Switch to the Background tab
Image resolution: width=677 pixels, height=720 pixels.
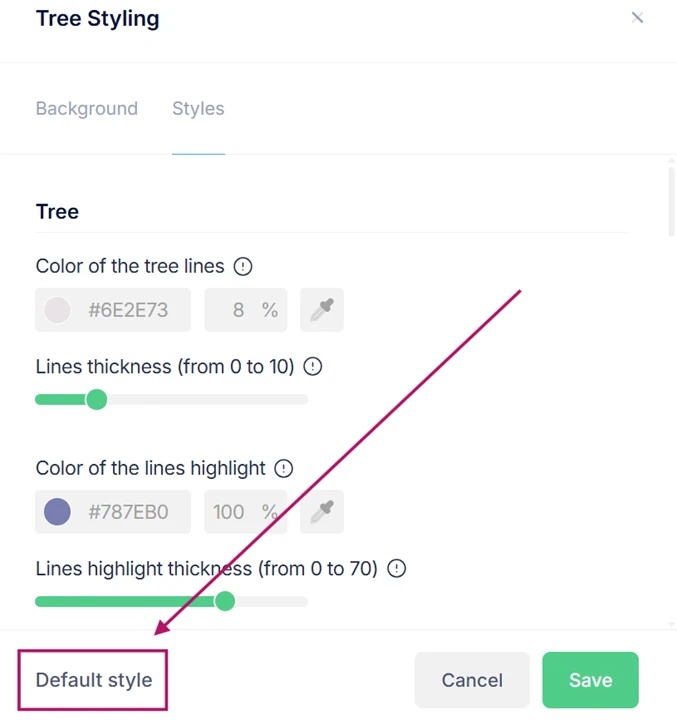(87, 109)
